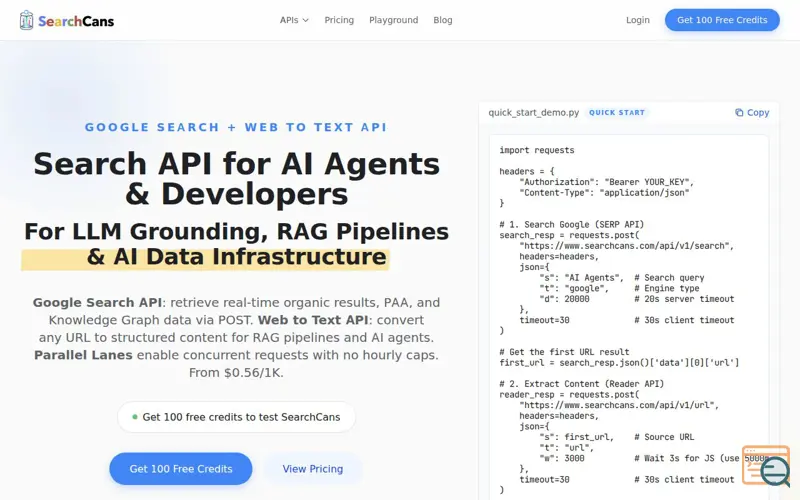This screenshot has height=500, width=800.
Task: Click Get 100 free credits to test SearchCans pill
Action: coord(236,417)
